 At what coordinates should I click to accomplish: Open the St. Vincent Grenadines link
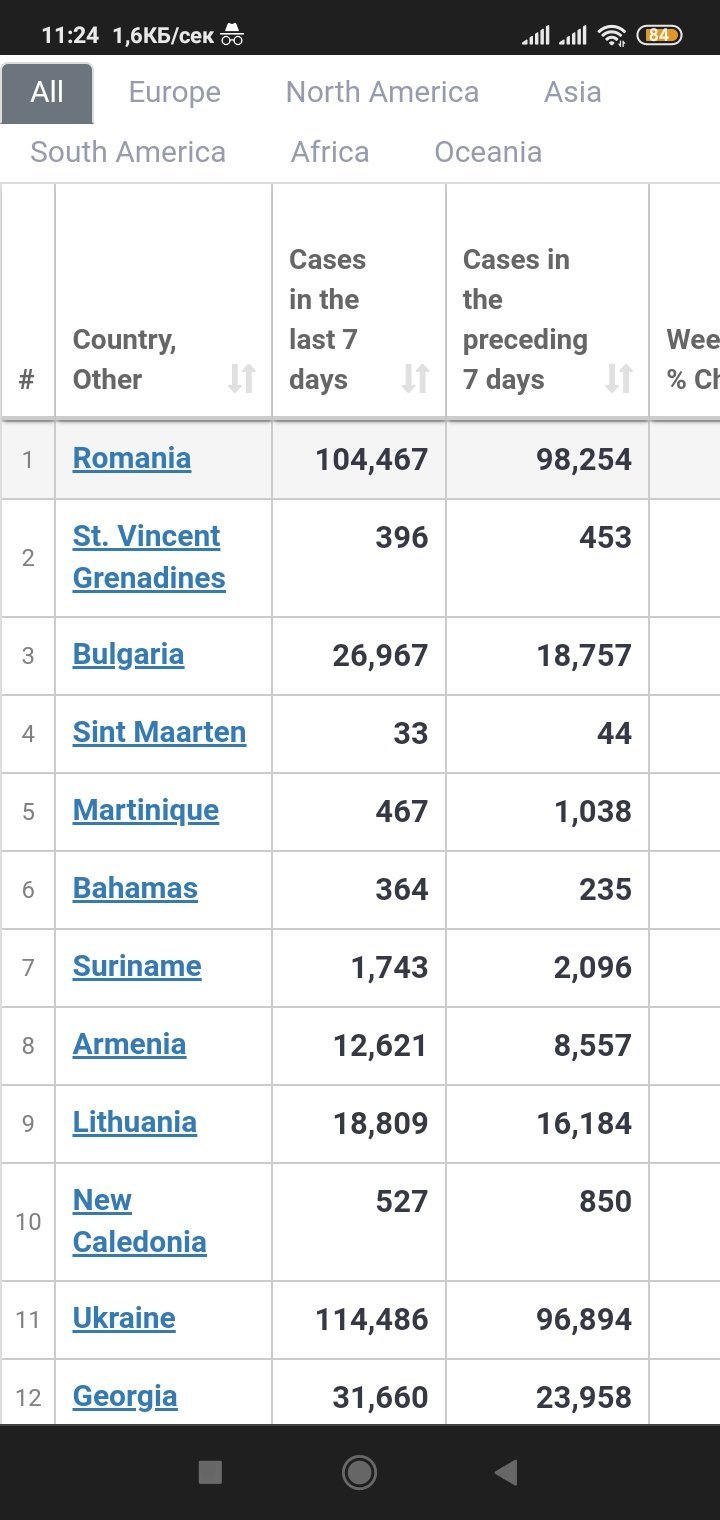click(x=148, y=557)
